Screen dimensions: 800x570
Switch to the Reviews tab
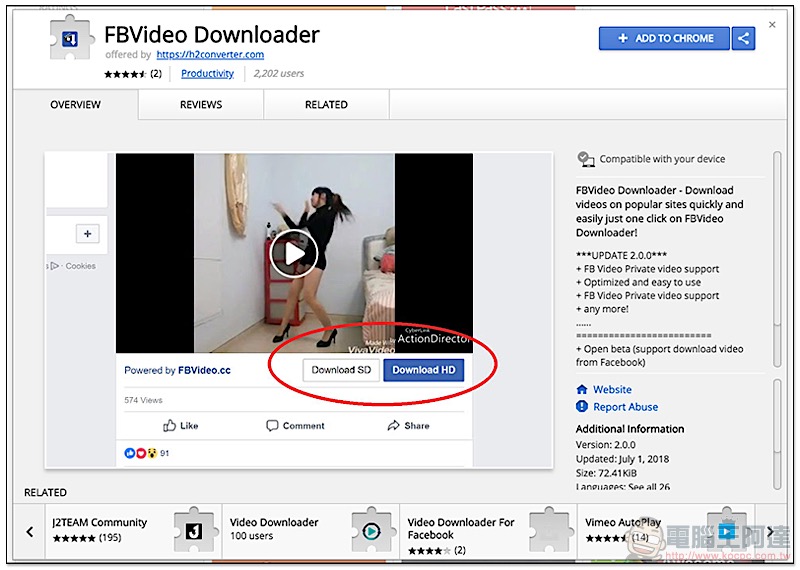[201, 105]
